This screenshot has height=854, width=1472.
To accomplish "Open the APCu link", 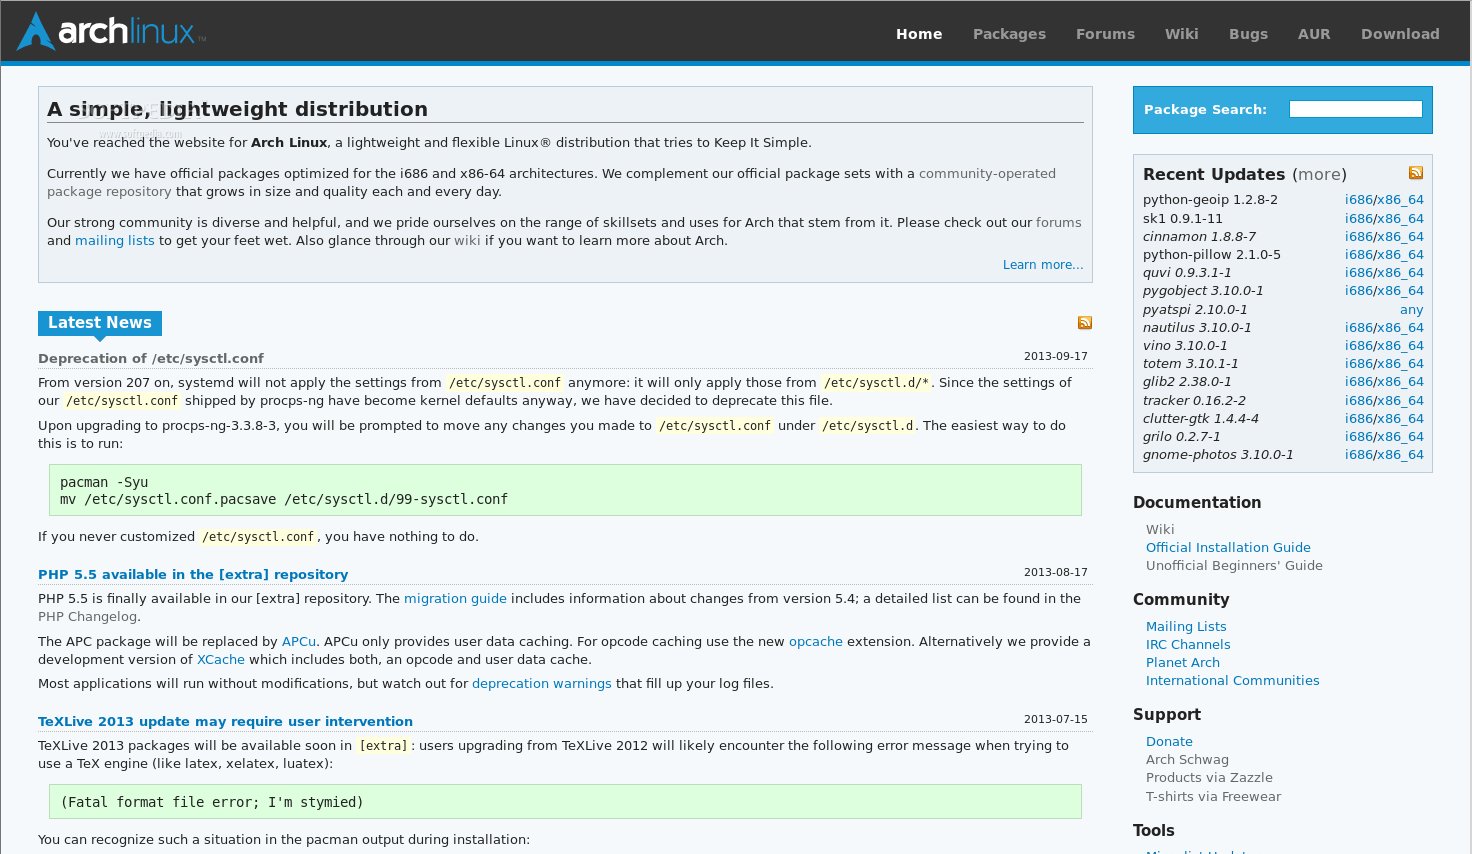I will coord(299,642).
